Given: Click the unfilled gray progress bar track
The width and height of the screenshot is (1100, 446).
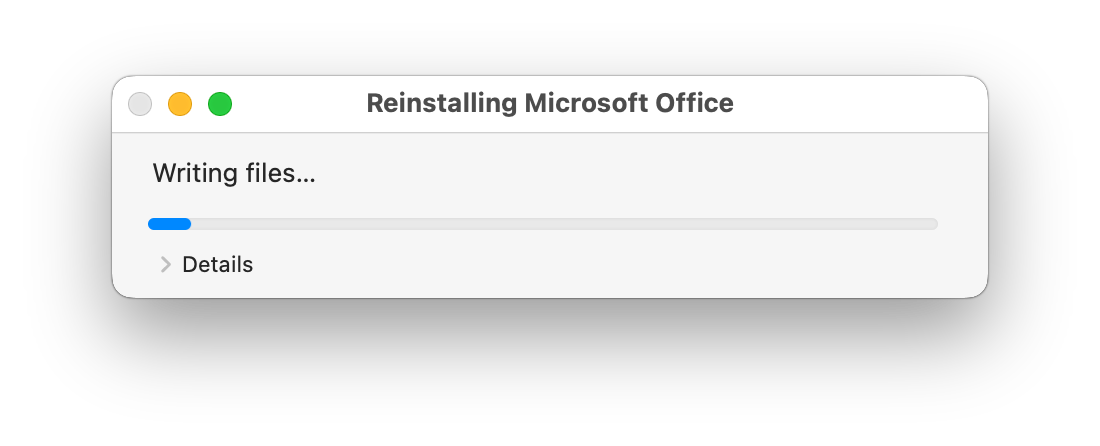Looking at the screenshot, I should pos(564,224).
